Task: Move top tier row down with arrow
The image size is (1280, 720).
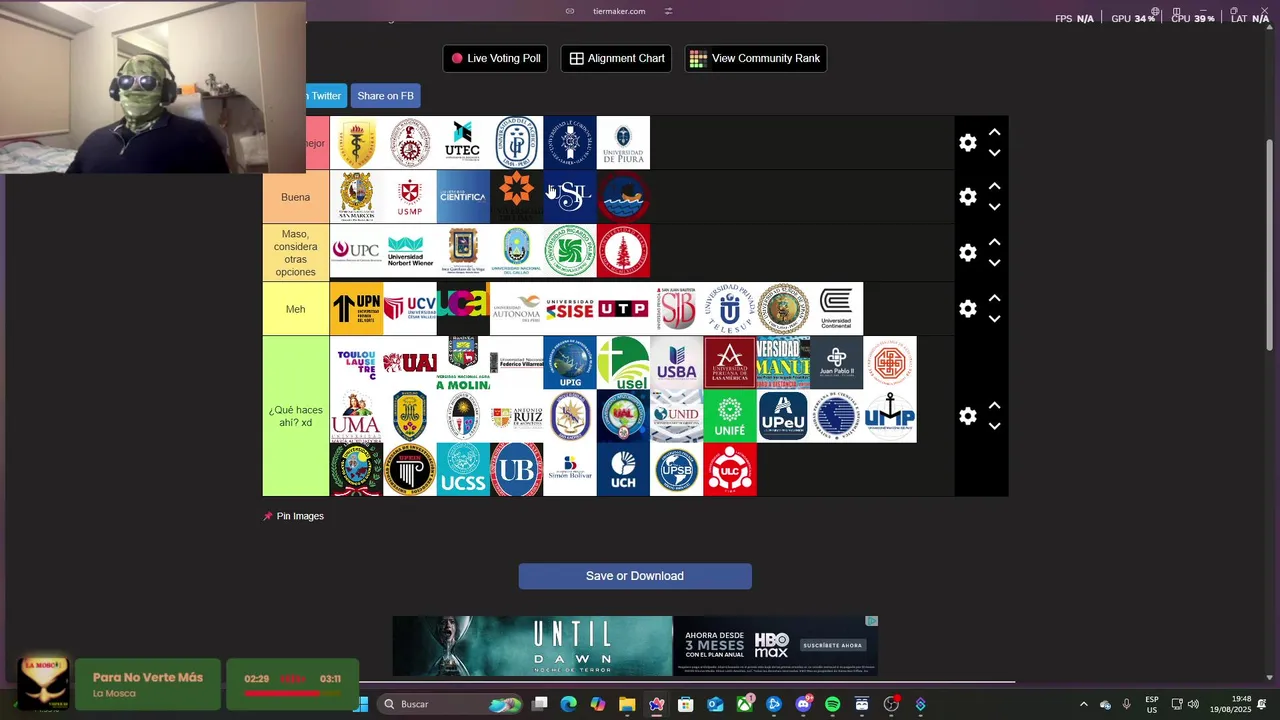Action: (994, 153)
